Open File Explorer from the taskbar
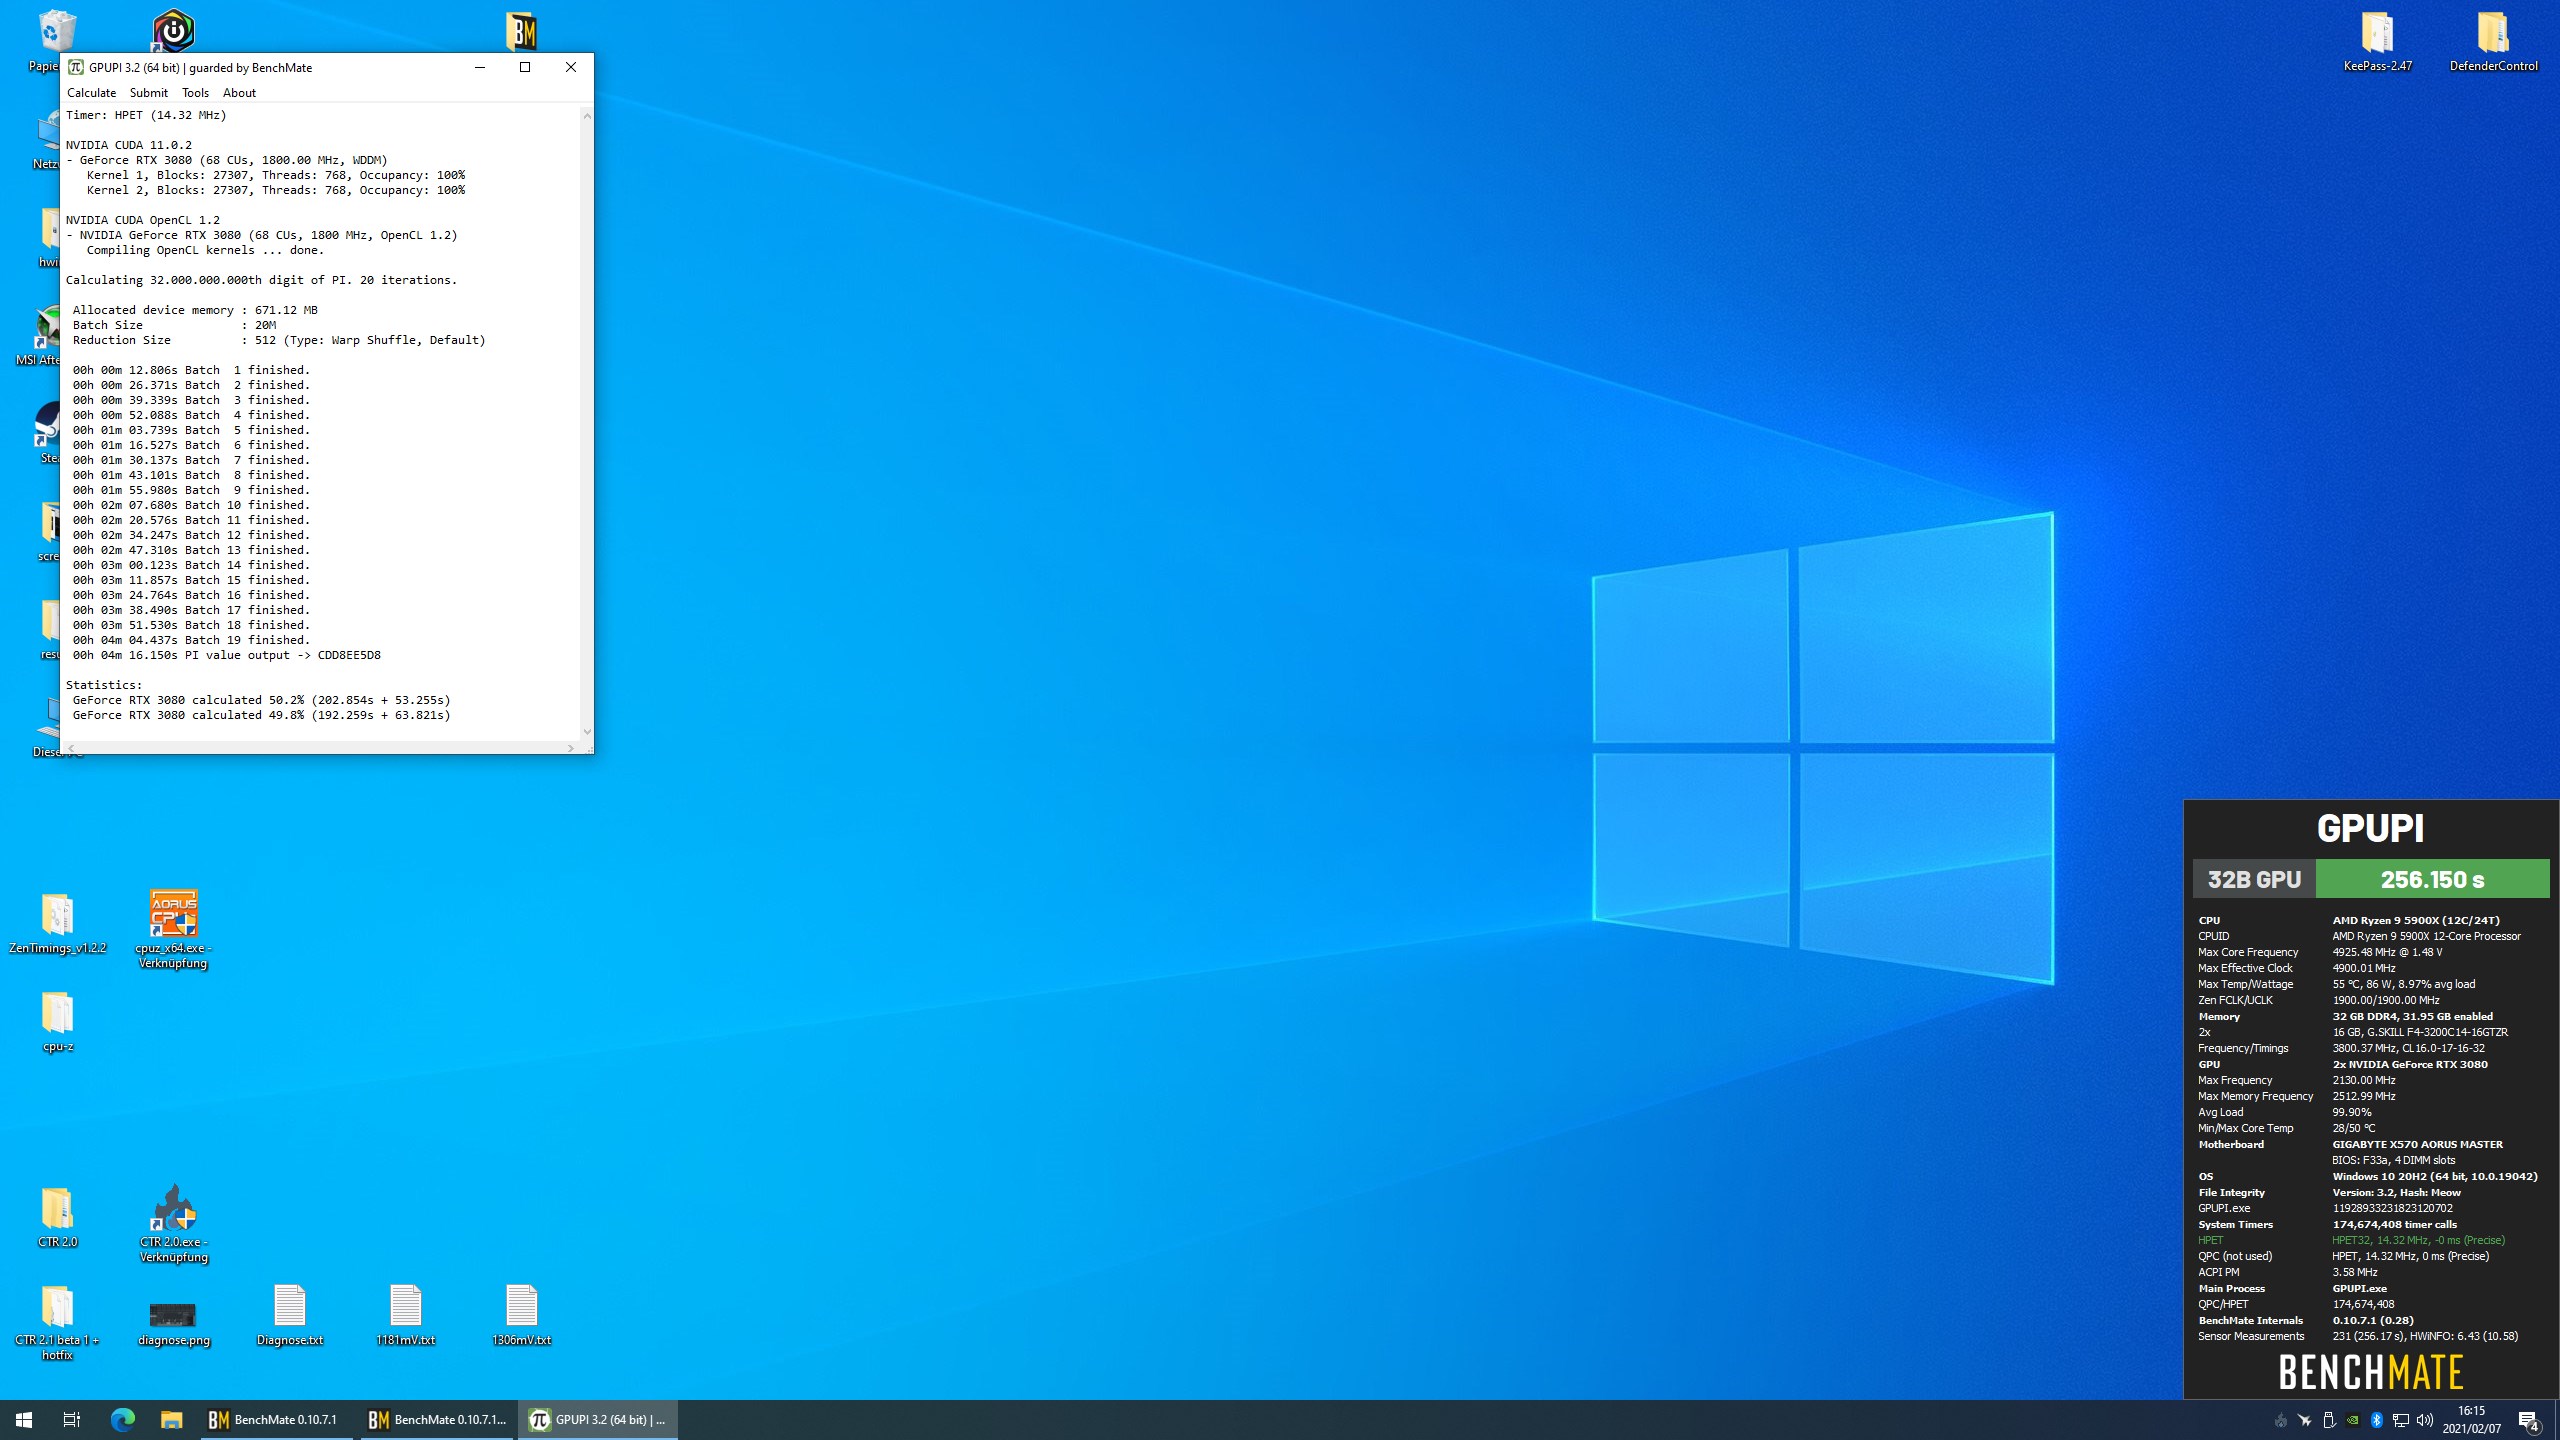 click(x=172, y=1420)
